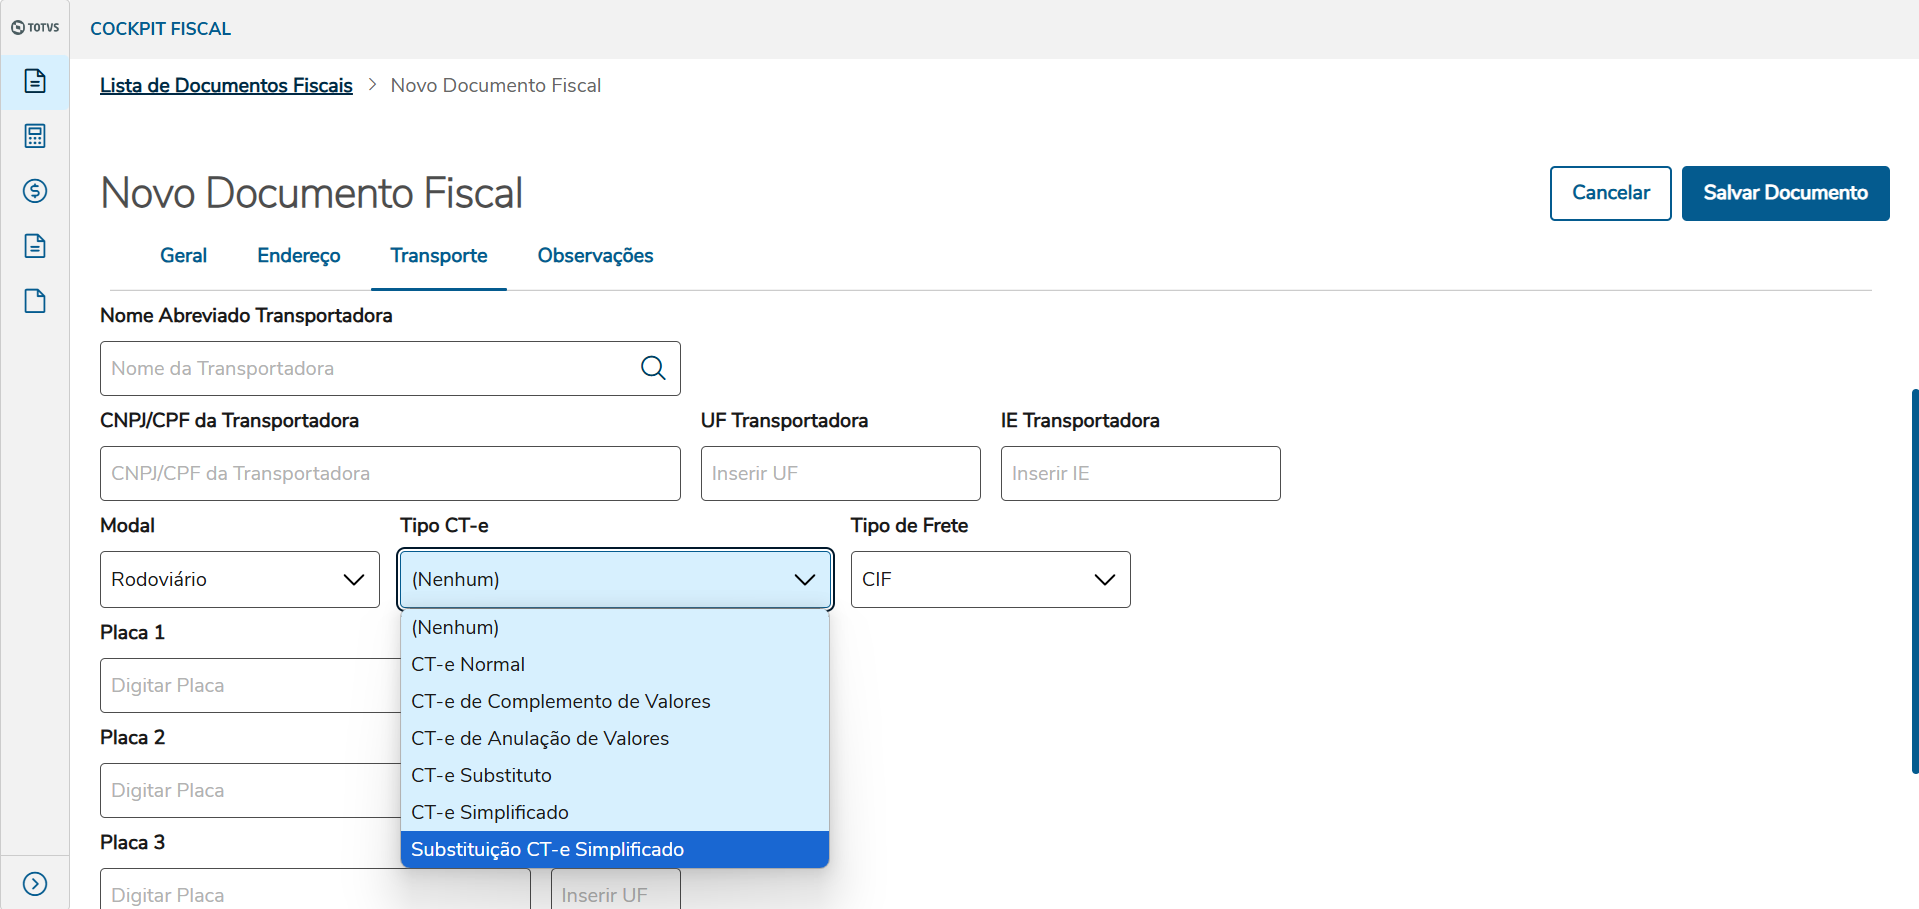
Task: Open the text document sidebar icon
Action: pos(35,246)
